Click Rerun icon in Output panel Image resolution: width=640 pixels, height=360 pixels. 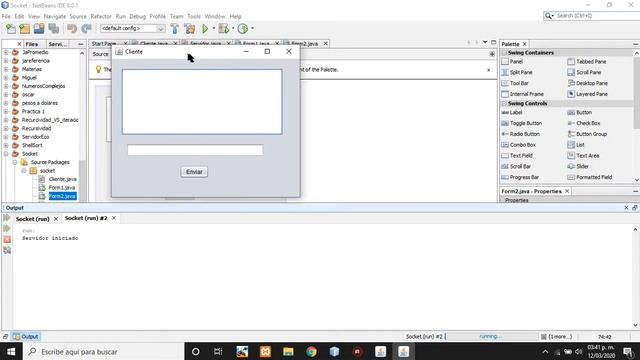point(7,218)
